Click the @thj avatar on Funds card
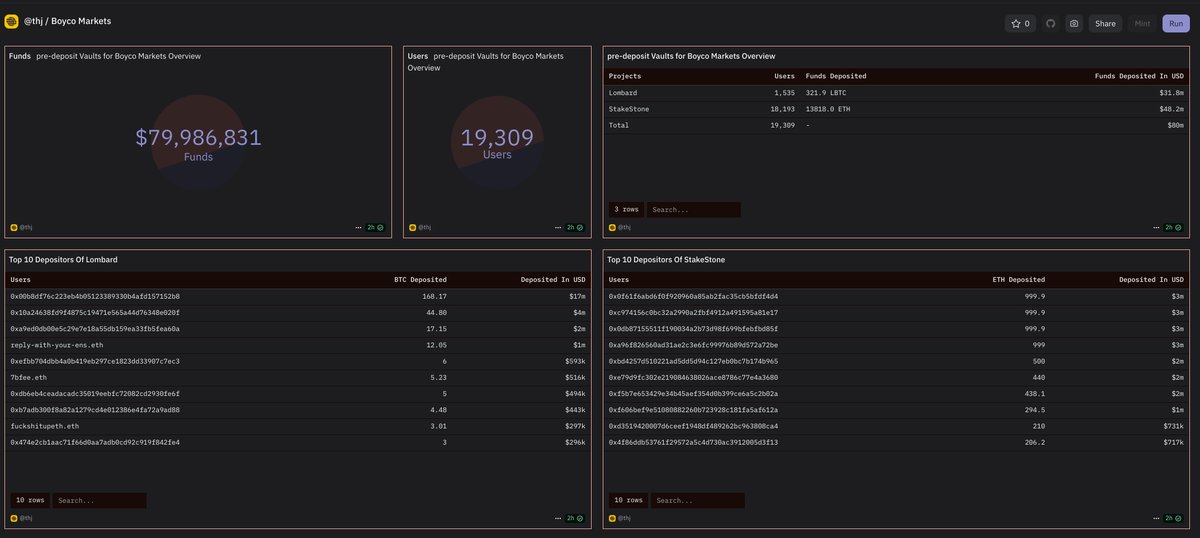 [x=13, y=227]
